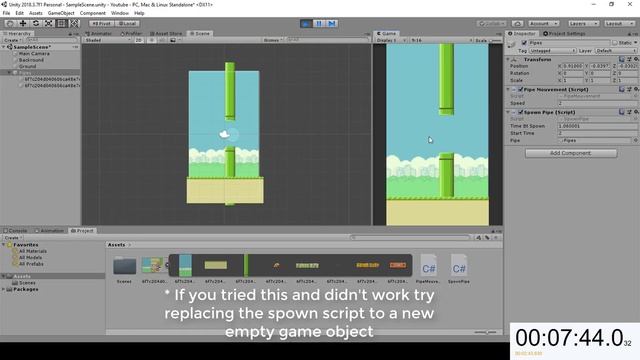Viewport: 640px width, 360px height.
Task: Open the GameObject menu
Action: tap(61, 13)
